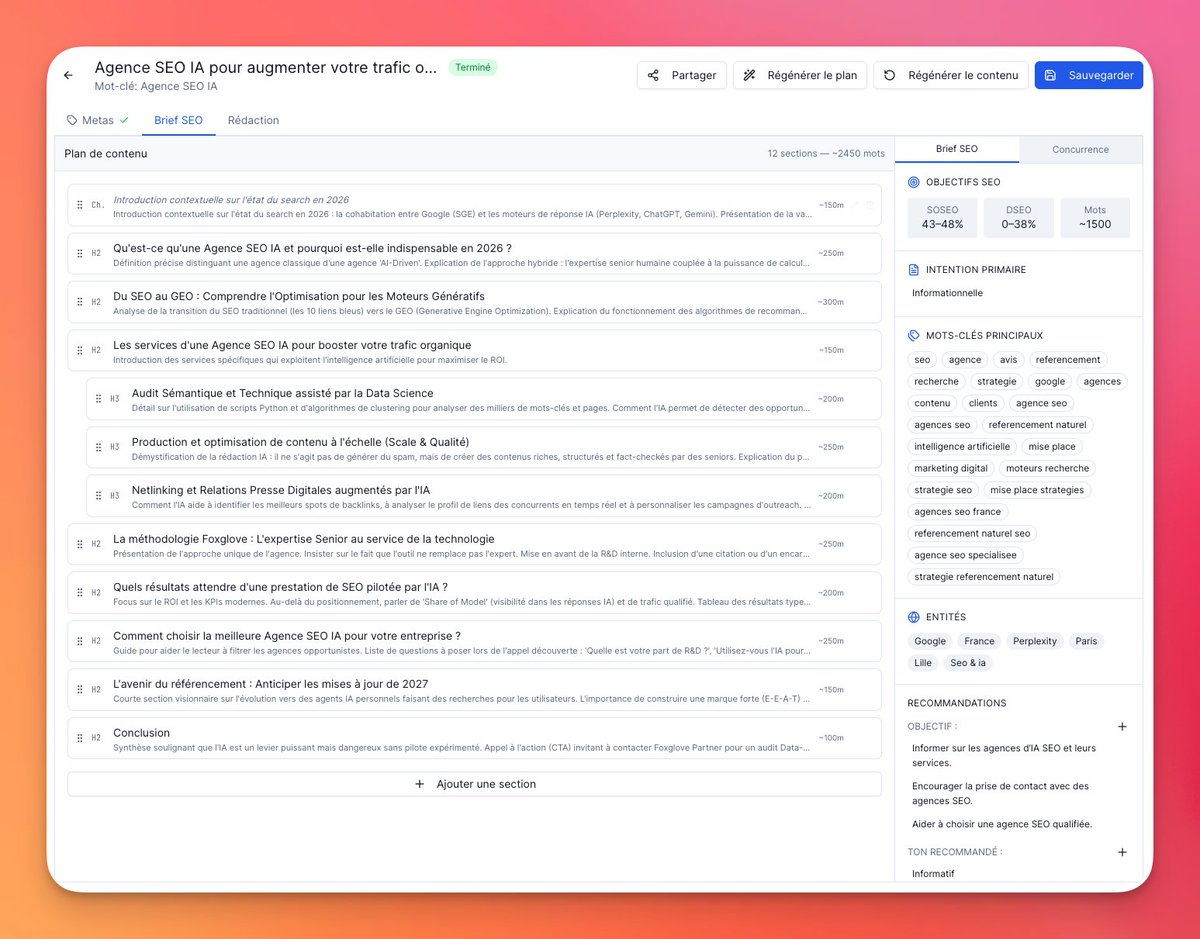Select the Brief SEO side panel tab
Viewport: 1200px width, 939px height.
(x=957, y=149)
